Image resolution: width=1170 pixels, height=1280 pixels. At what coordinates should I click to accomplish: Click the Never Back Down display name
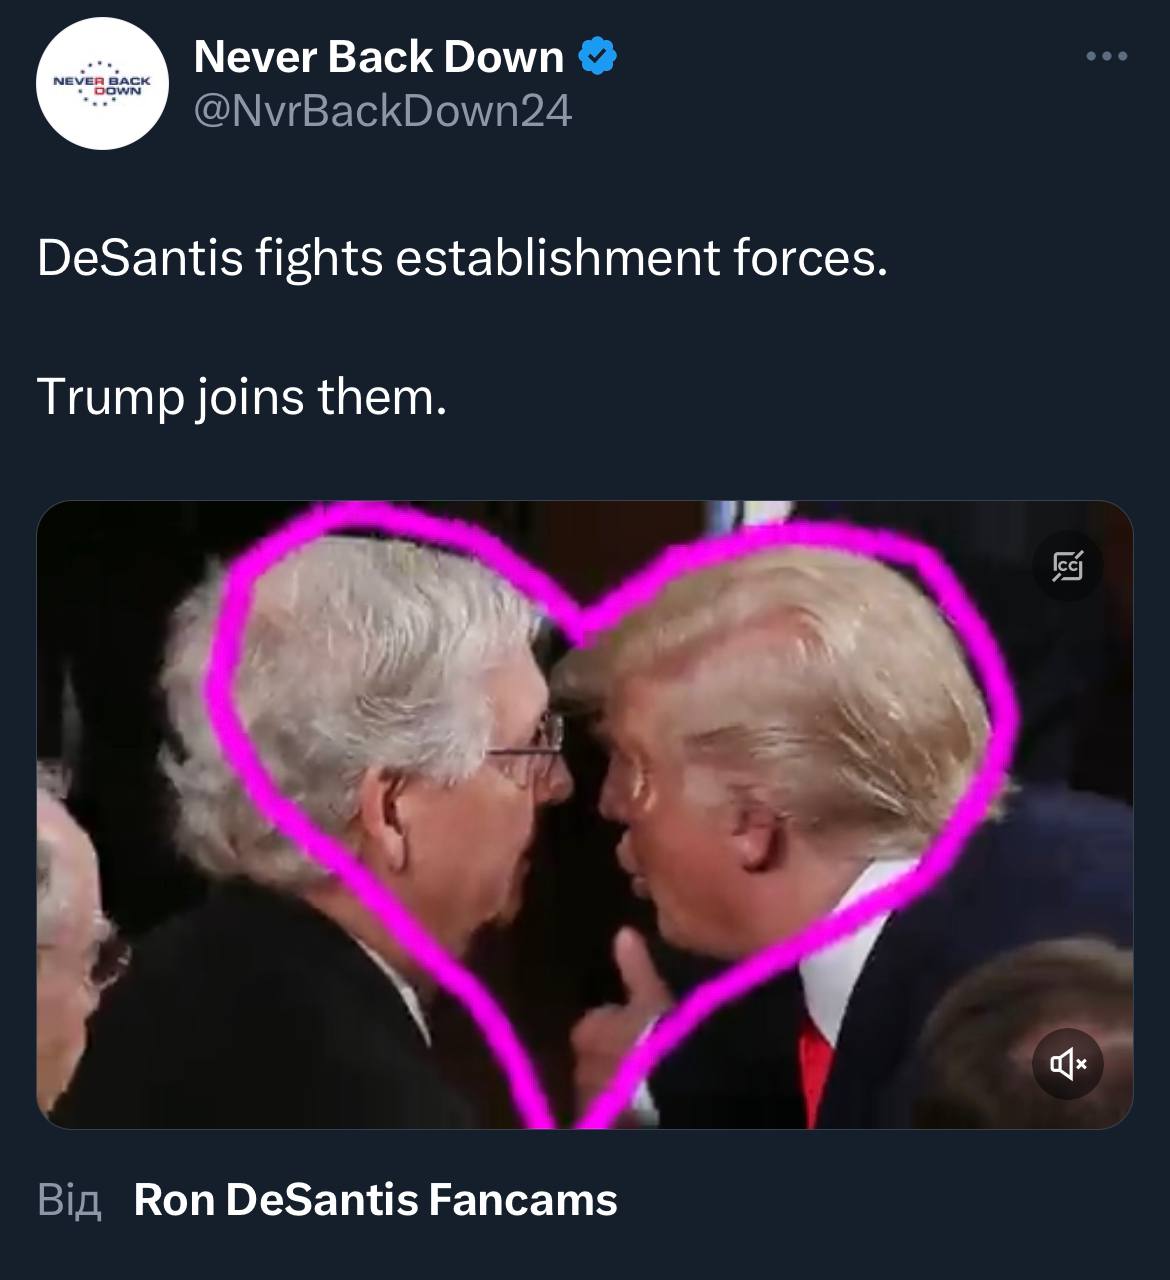(379, 56)
